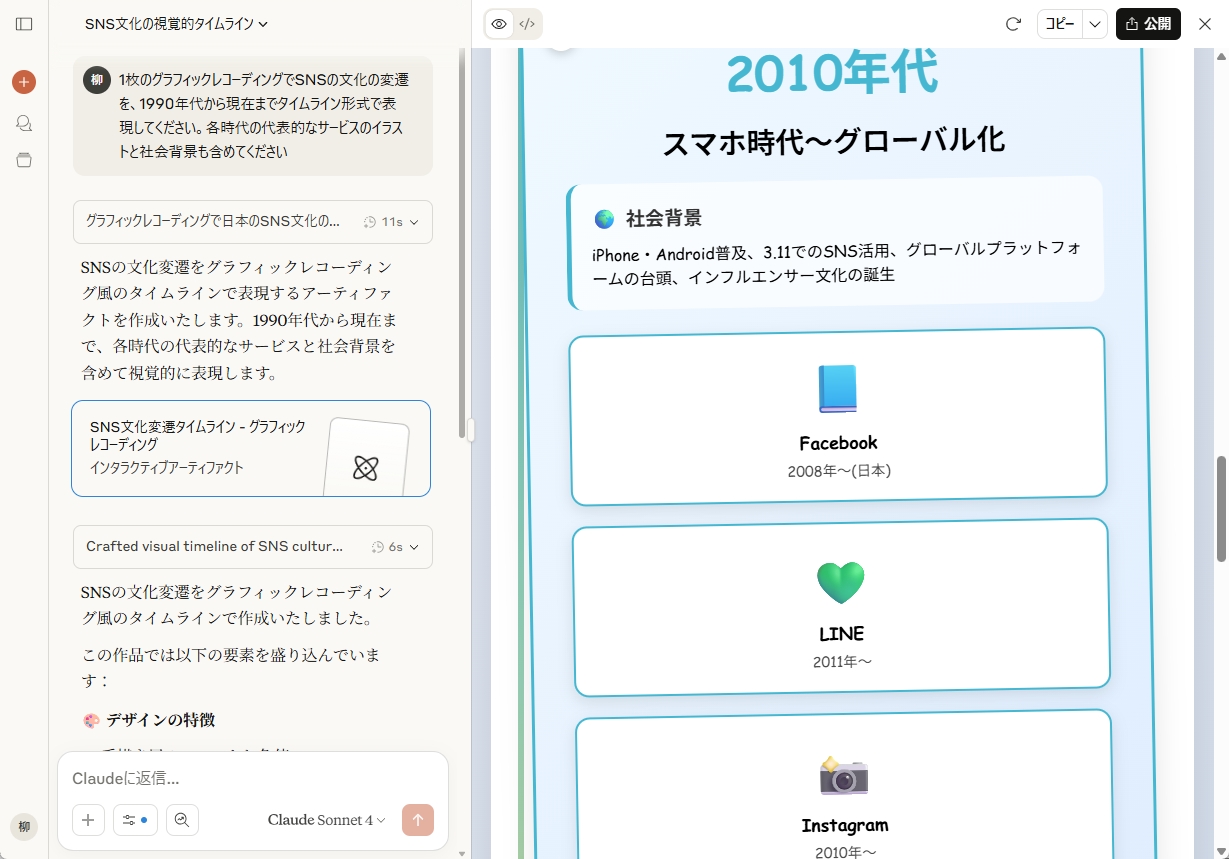Image resolution: width=1229 pixels, height=859 pixels.
Task: Toggle the left sidebar panel icon
Action: tap(24, 24)
